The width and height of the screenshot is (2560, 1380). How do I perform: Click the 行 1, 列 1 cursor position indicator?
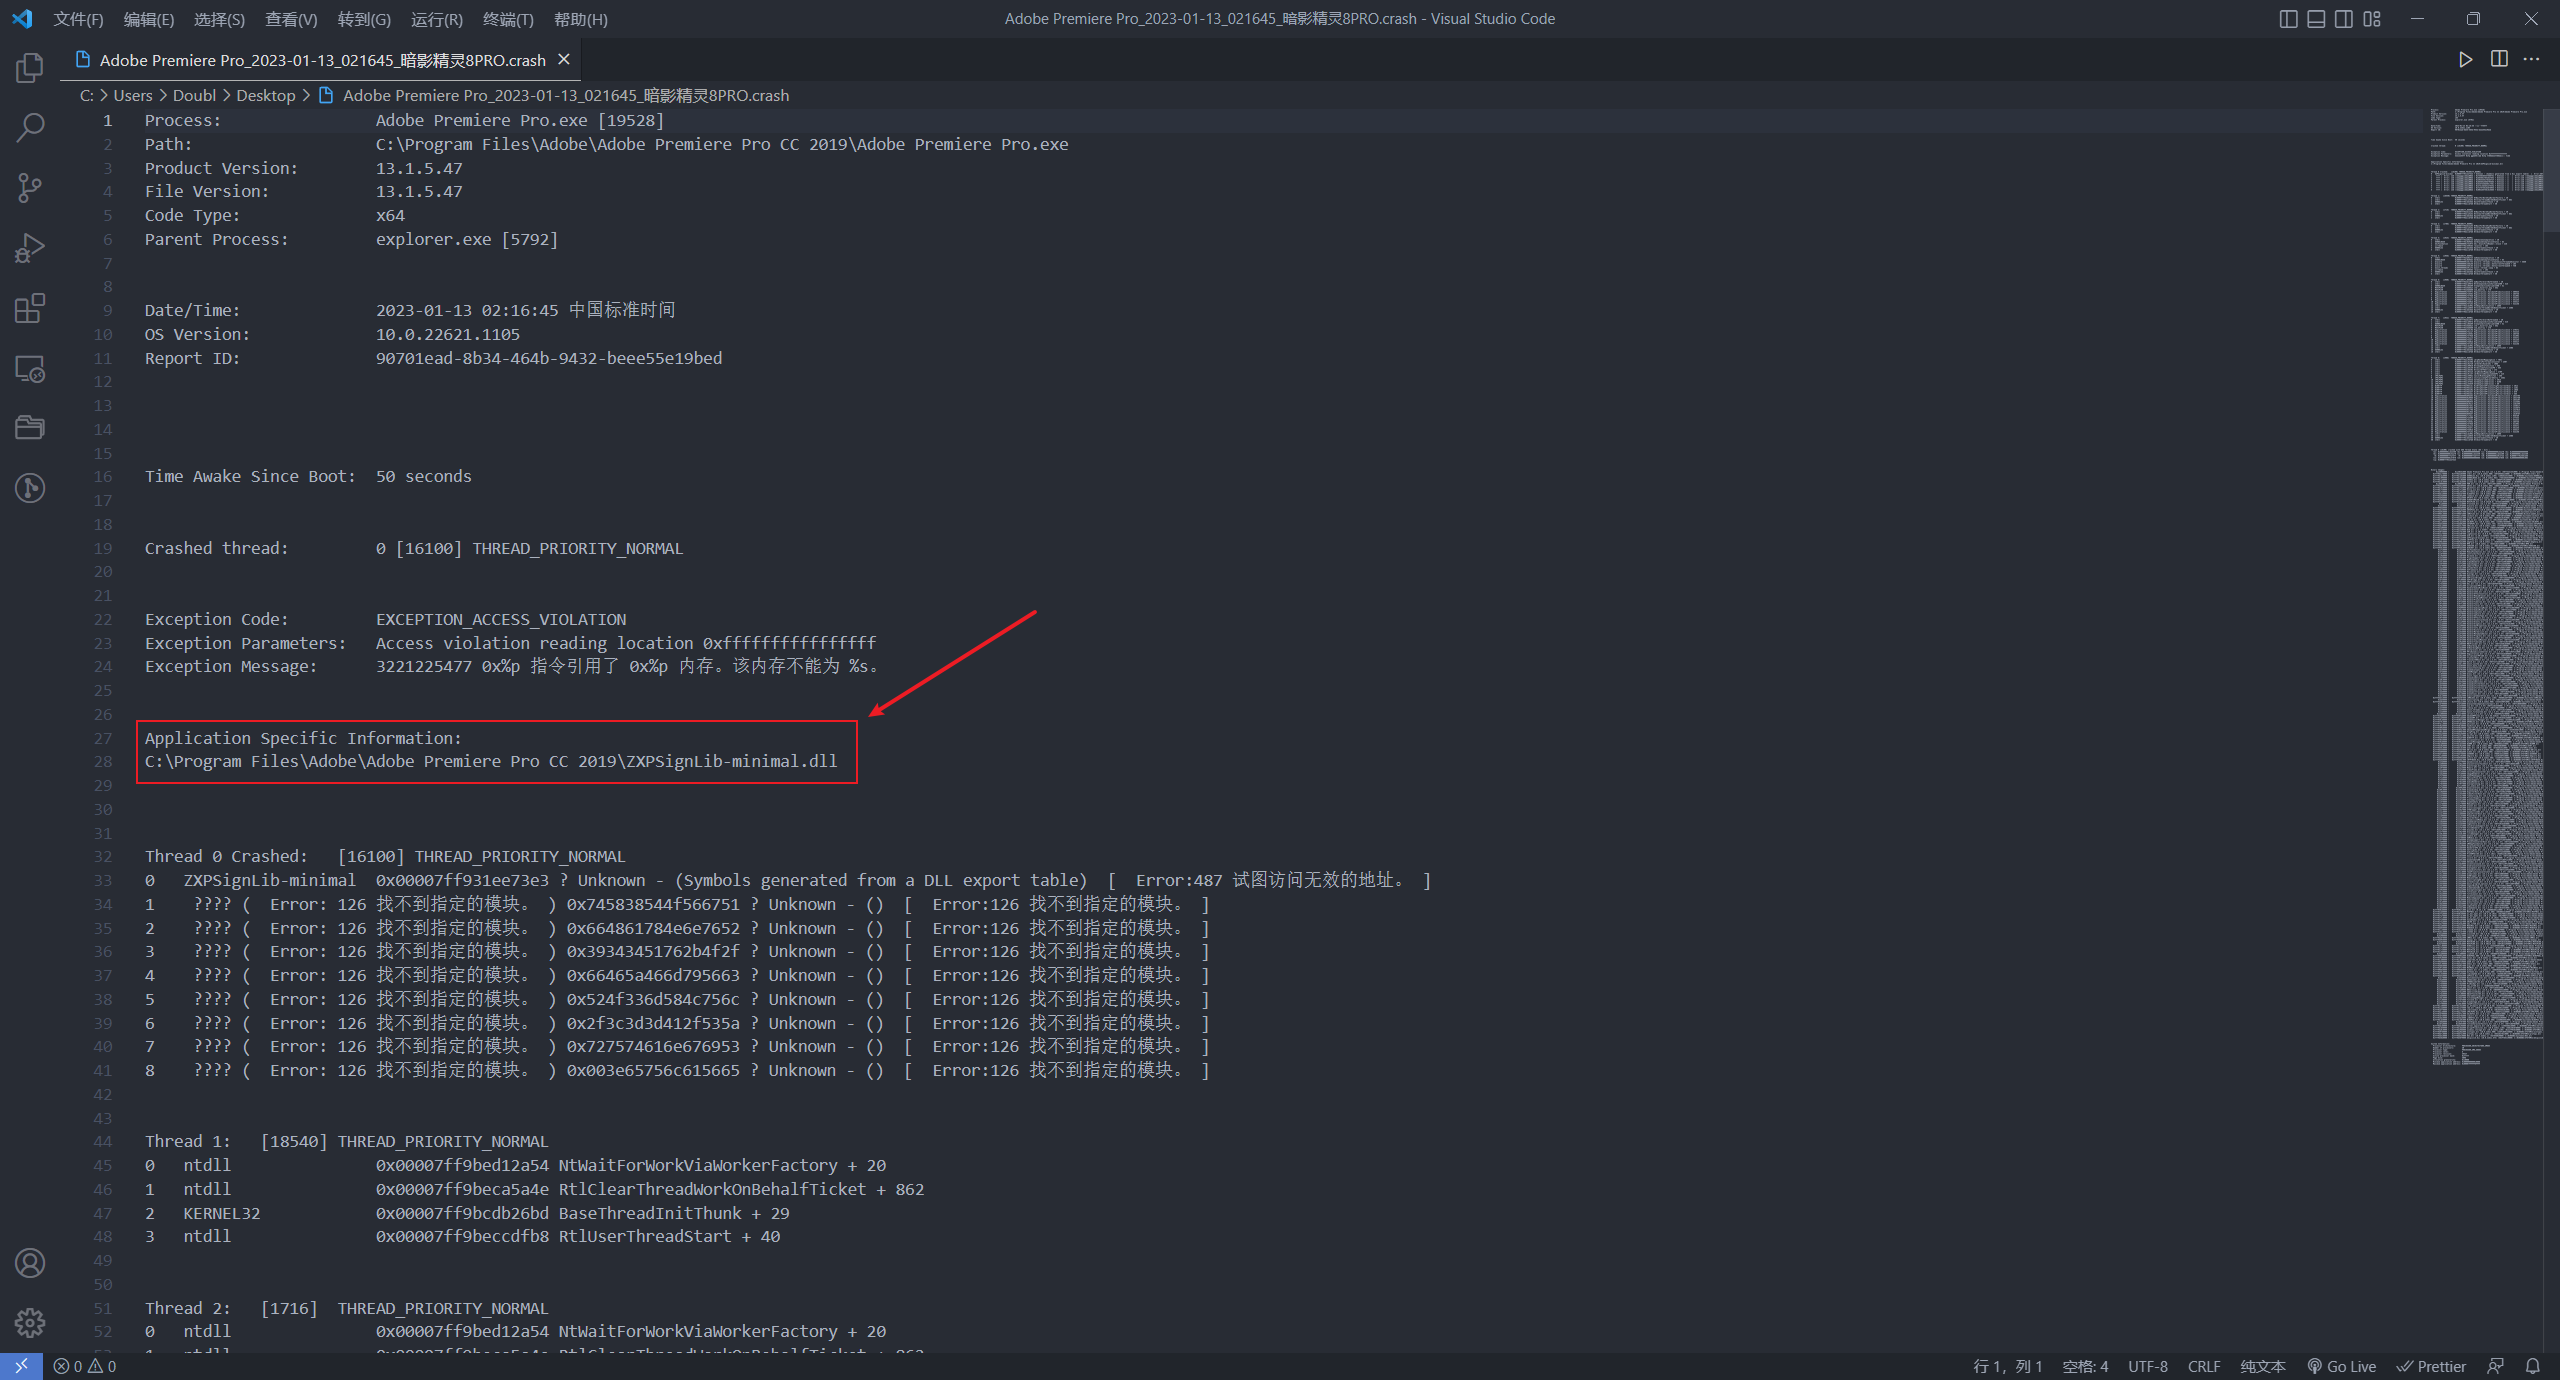click(x=2007, y=1366)
